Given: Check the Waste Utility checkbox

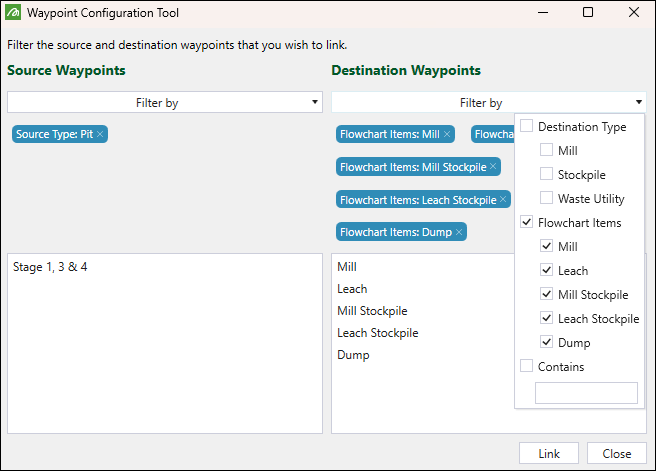Looking at the screenshot, I should pyautogui.click(x=547, y=199).
